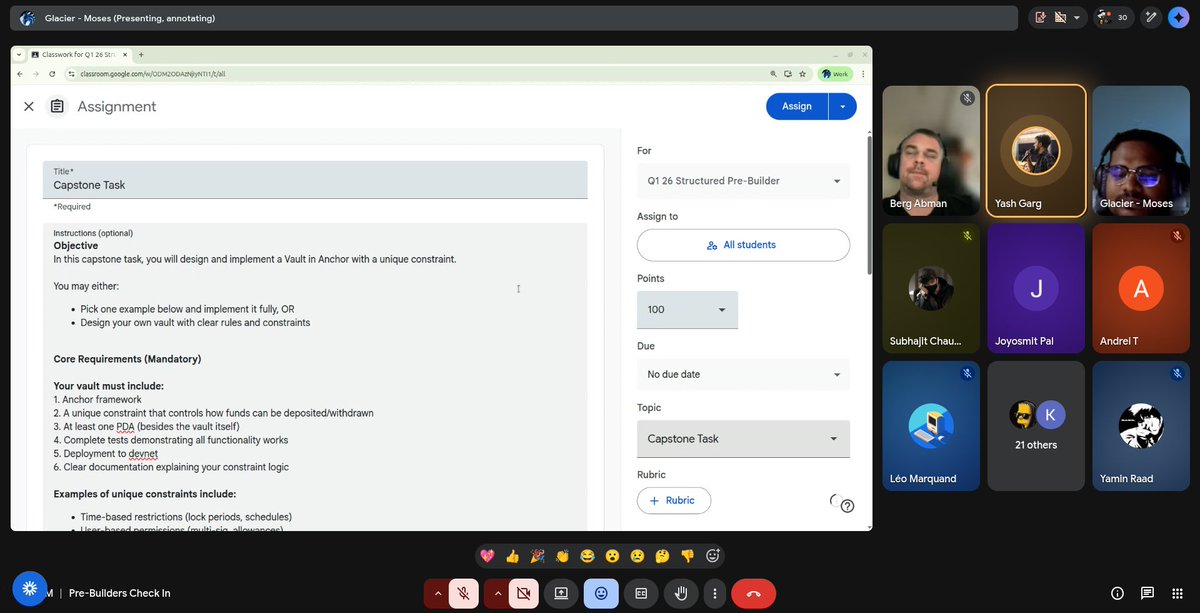Open the Points 100 dropdown
This screenshot has width=1200, height=613.
[x=687, y=309]
